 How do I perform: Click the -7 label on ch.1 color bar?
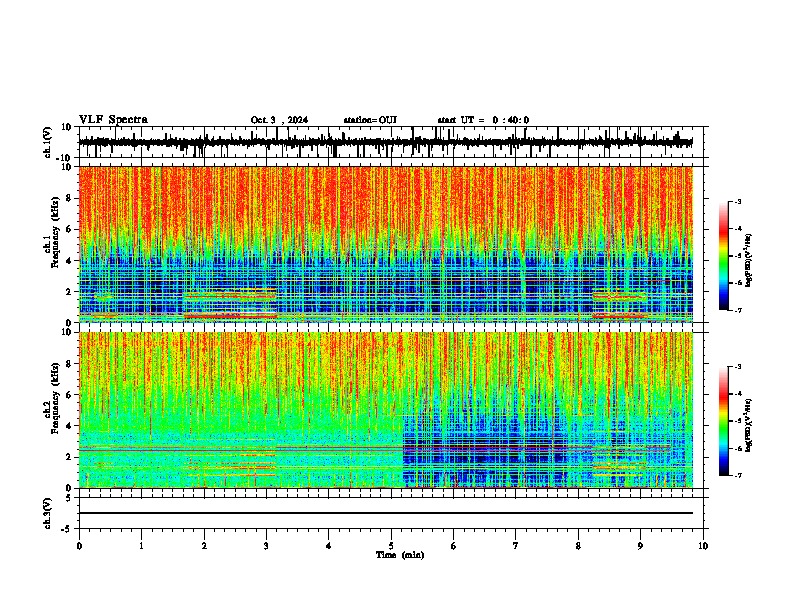click(x=738, y=310)
